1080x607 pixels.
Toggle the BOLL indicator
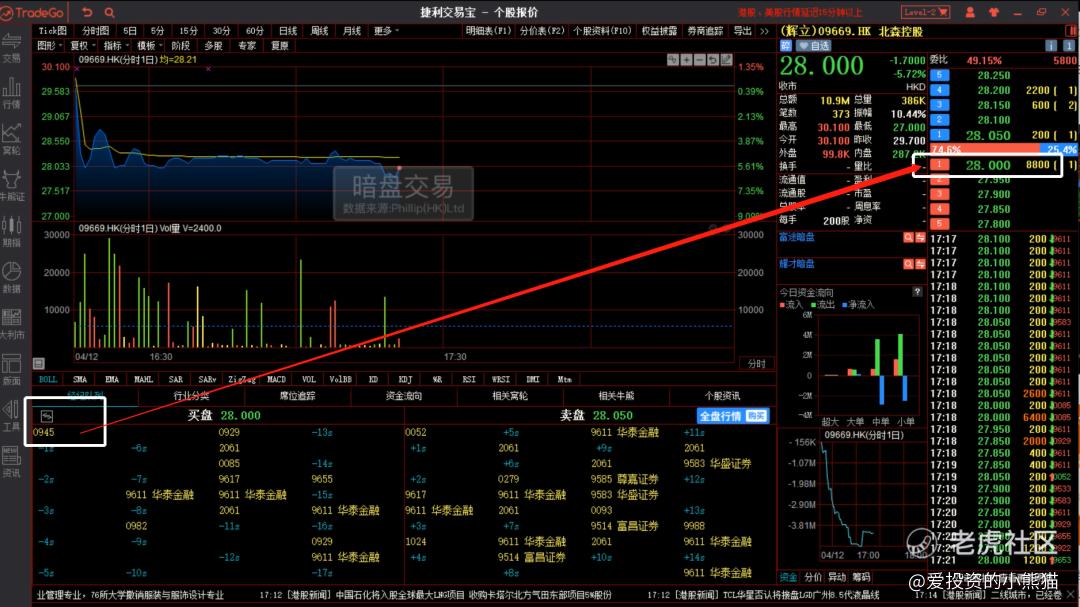(48, 379)
